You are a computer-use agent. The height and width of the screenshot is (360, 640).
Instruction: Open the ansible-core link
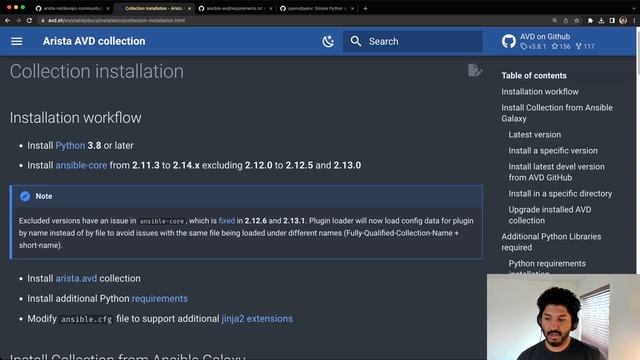click(81, 165)
